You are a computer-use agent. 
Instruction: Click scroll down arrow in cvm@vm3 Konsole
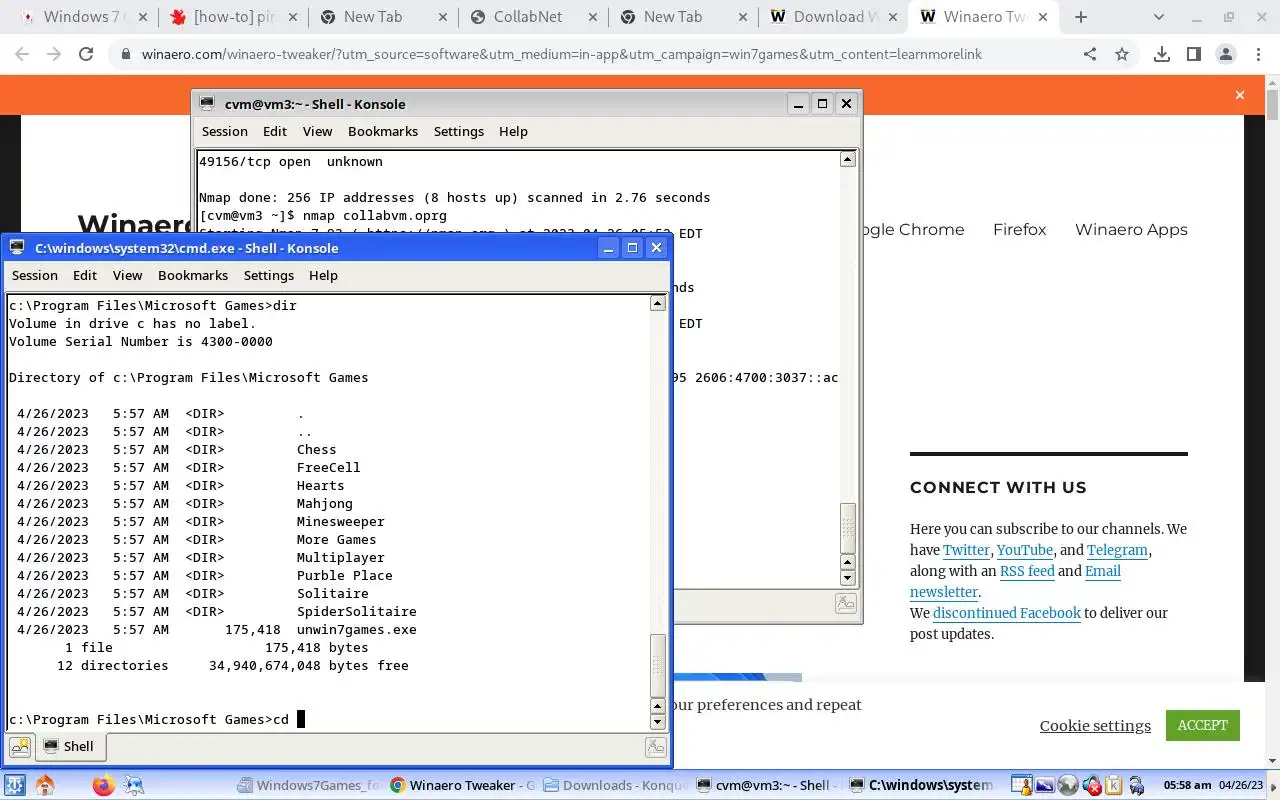pyautogui.click(x=847, y=577)
